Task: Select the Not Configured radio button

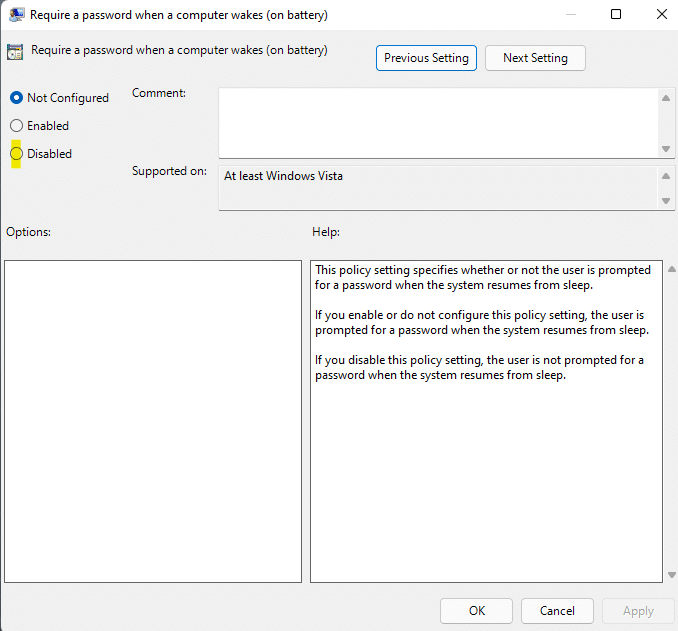Action: pyautogui.click(x=16, y=98)
